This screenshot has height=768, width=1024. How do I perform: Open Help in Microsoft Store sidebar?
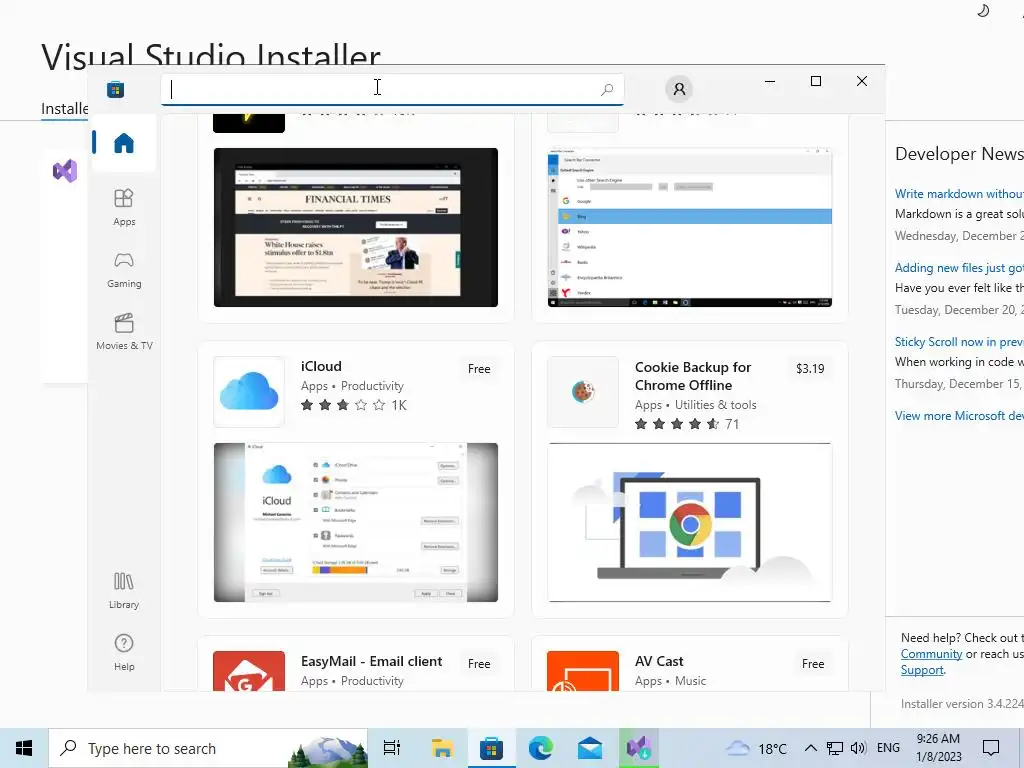pos(123,652)
